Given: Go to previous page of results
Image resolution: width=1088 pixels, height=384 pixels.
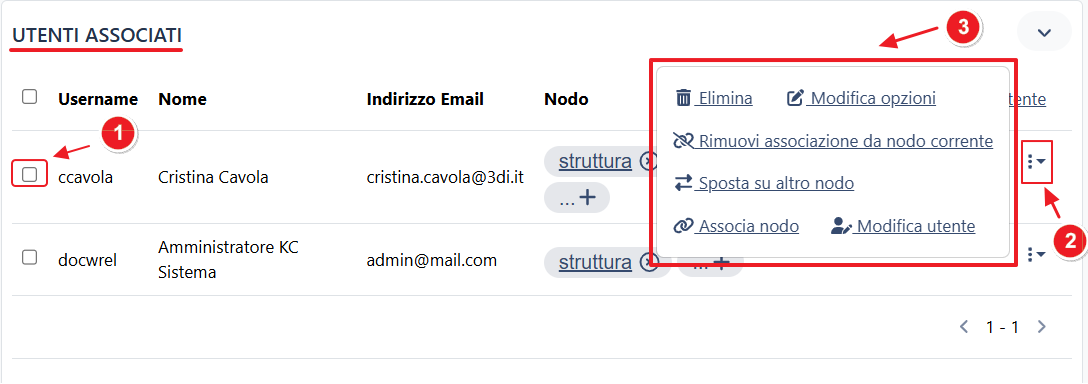Looking at the screenshot, I should 964,326.
